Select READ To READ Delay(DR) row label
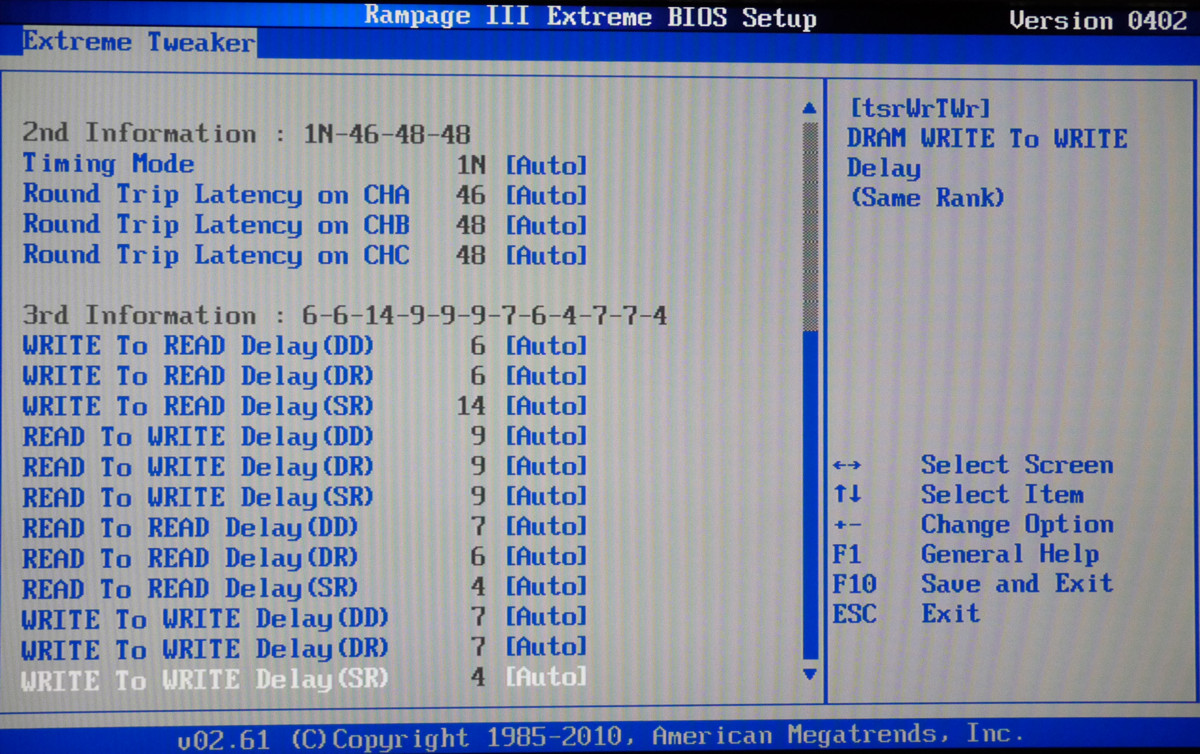1200x754 pixels. pos(190,557)
